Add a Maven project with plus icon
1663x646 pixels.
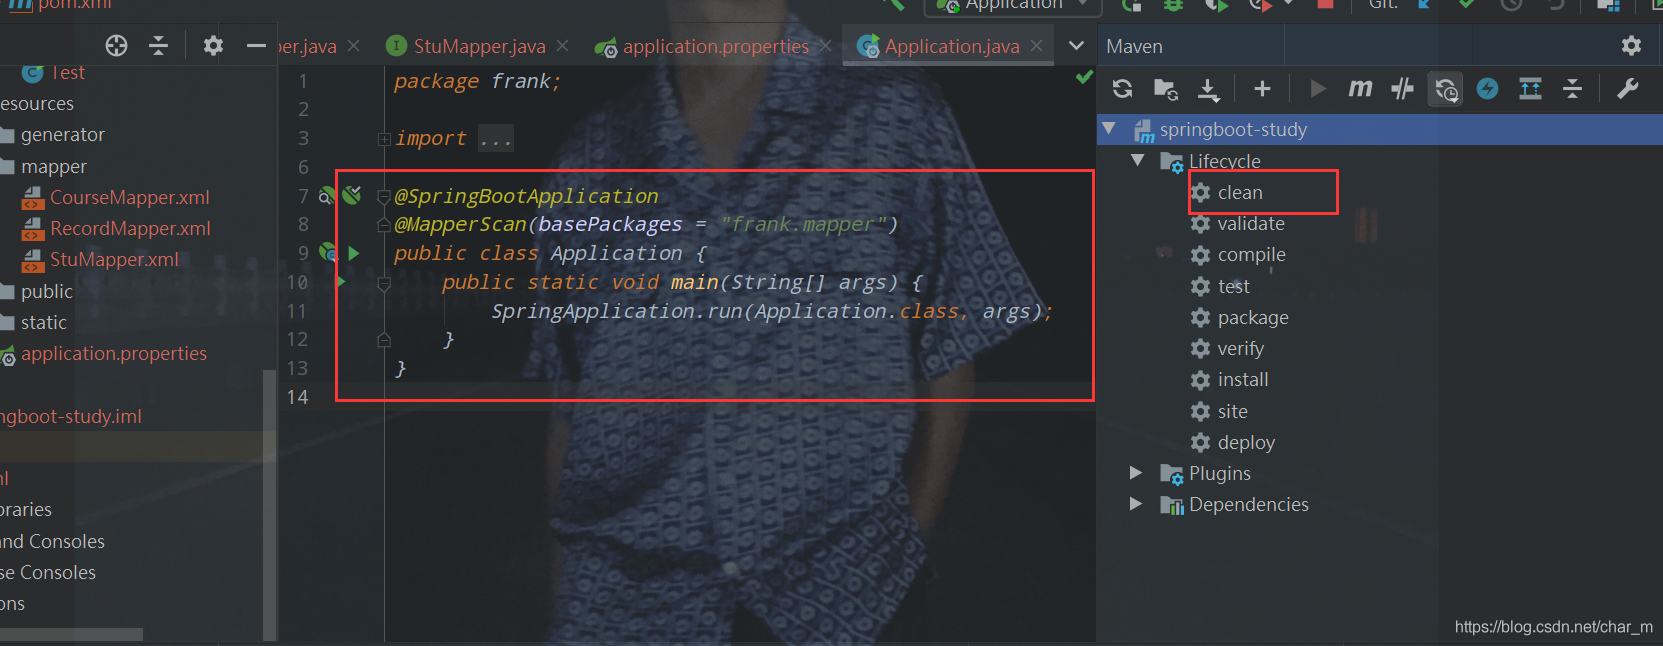(x=1262, y=89)
